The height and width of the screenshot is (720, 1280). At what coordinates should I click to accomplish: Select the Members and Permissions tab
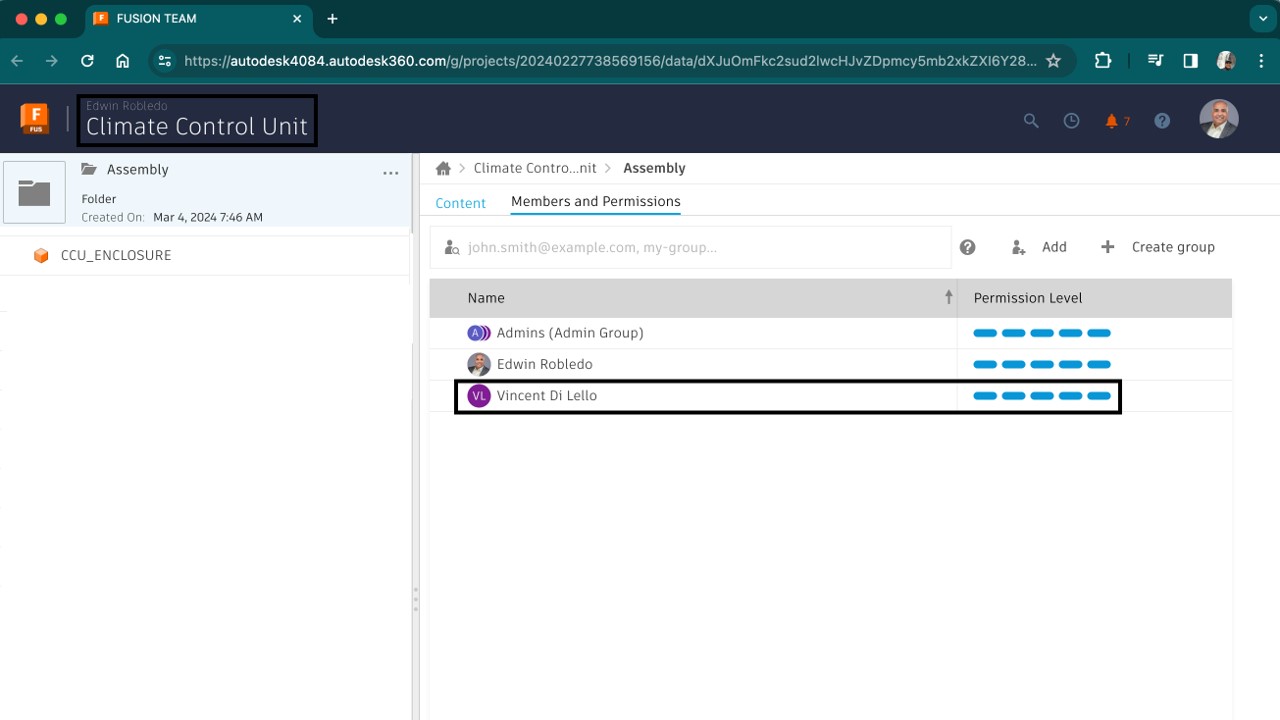[x=595, y=201]
